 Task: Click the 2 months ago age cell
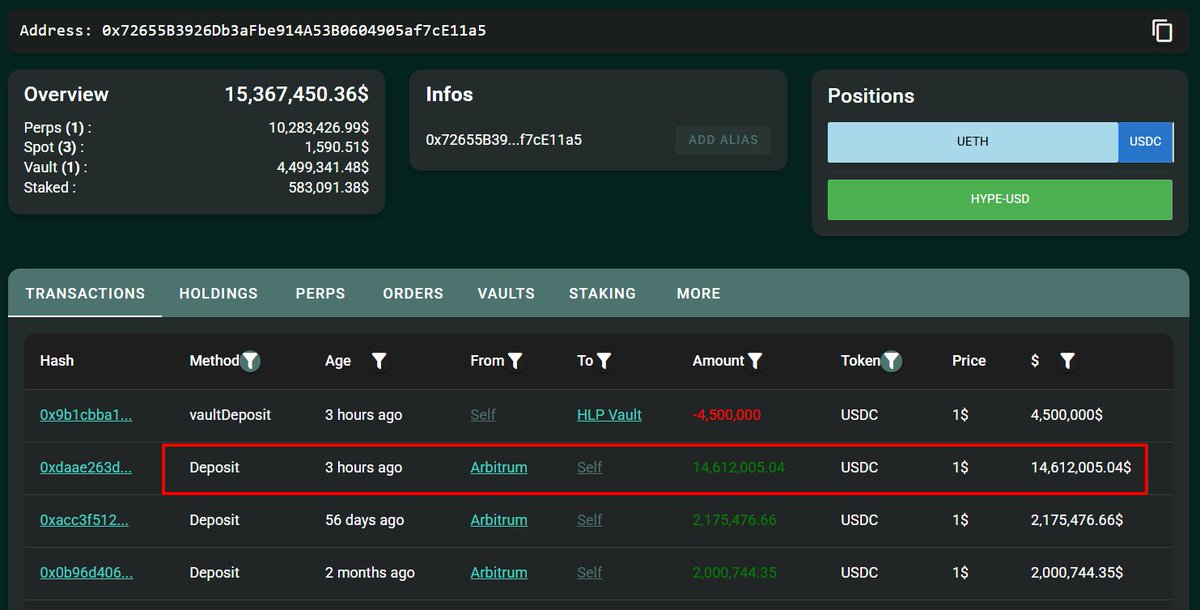[x=370, y=573]
